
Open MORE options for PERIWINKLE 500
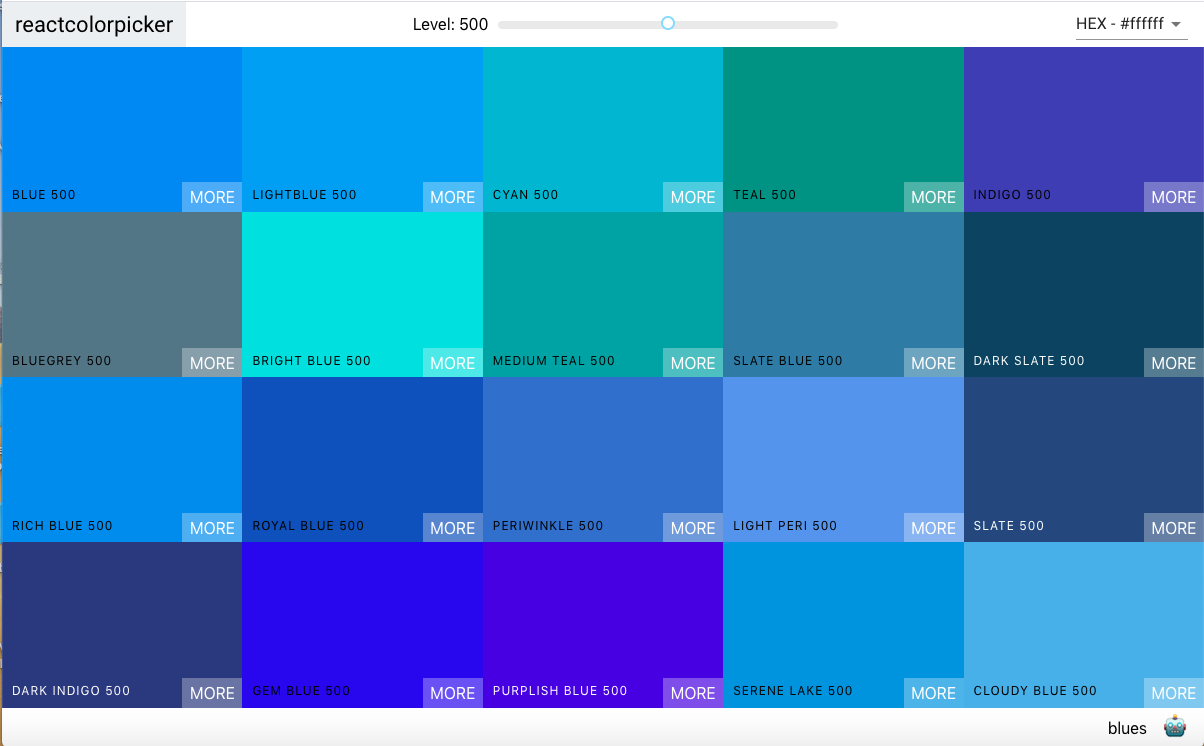(692, 528)
